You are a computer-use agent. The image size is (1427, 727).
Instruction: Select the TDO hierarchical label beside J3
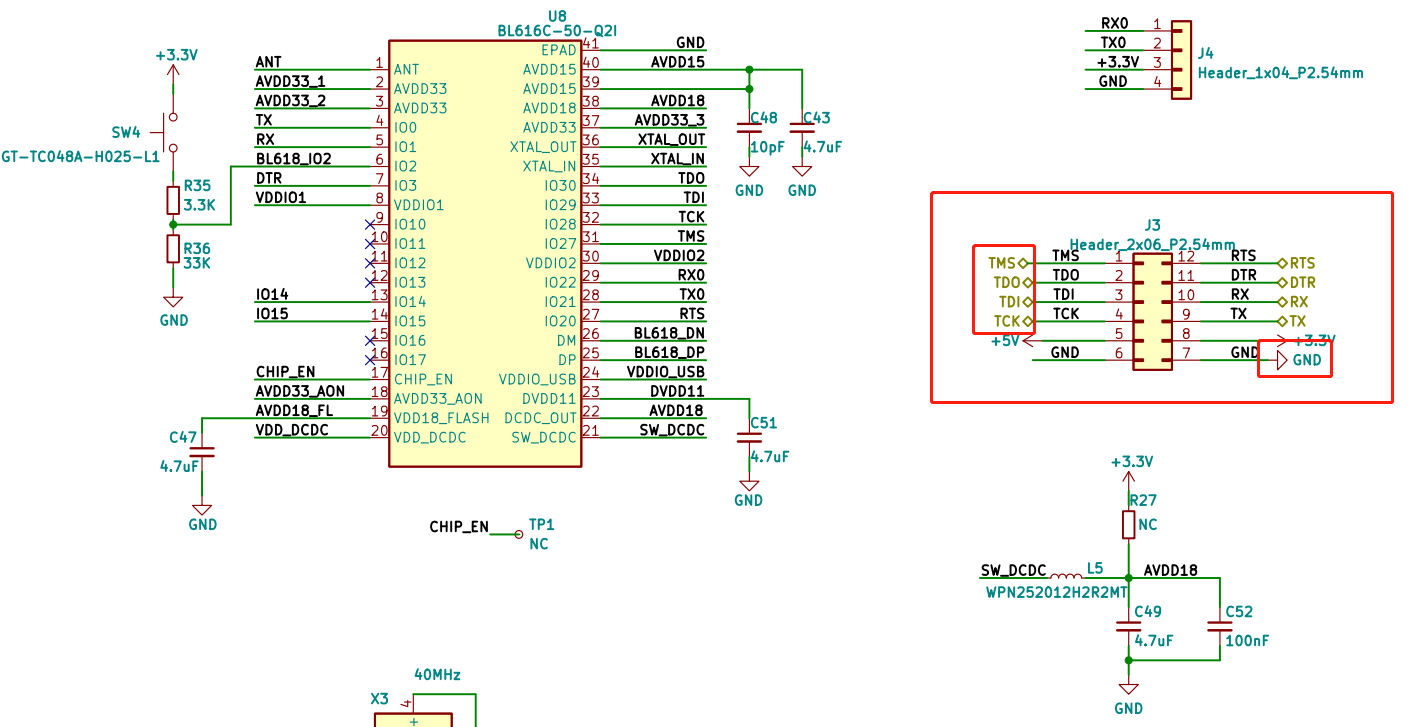coord(1011,283)
